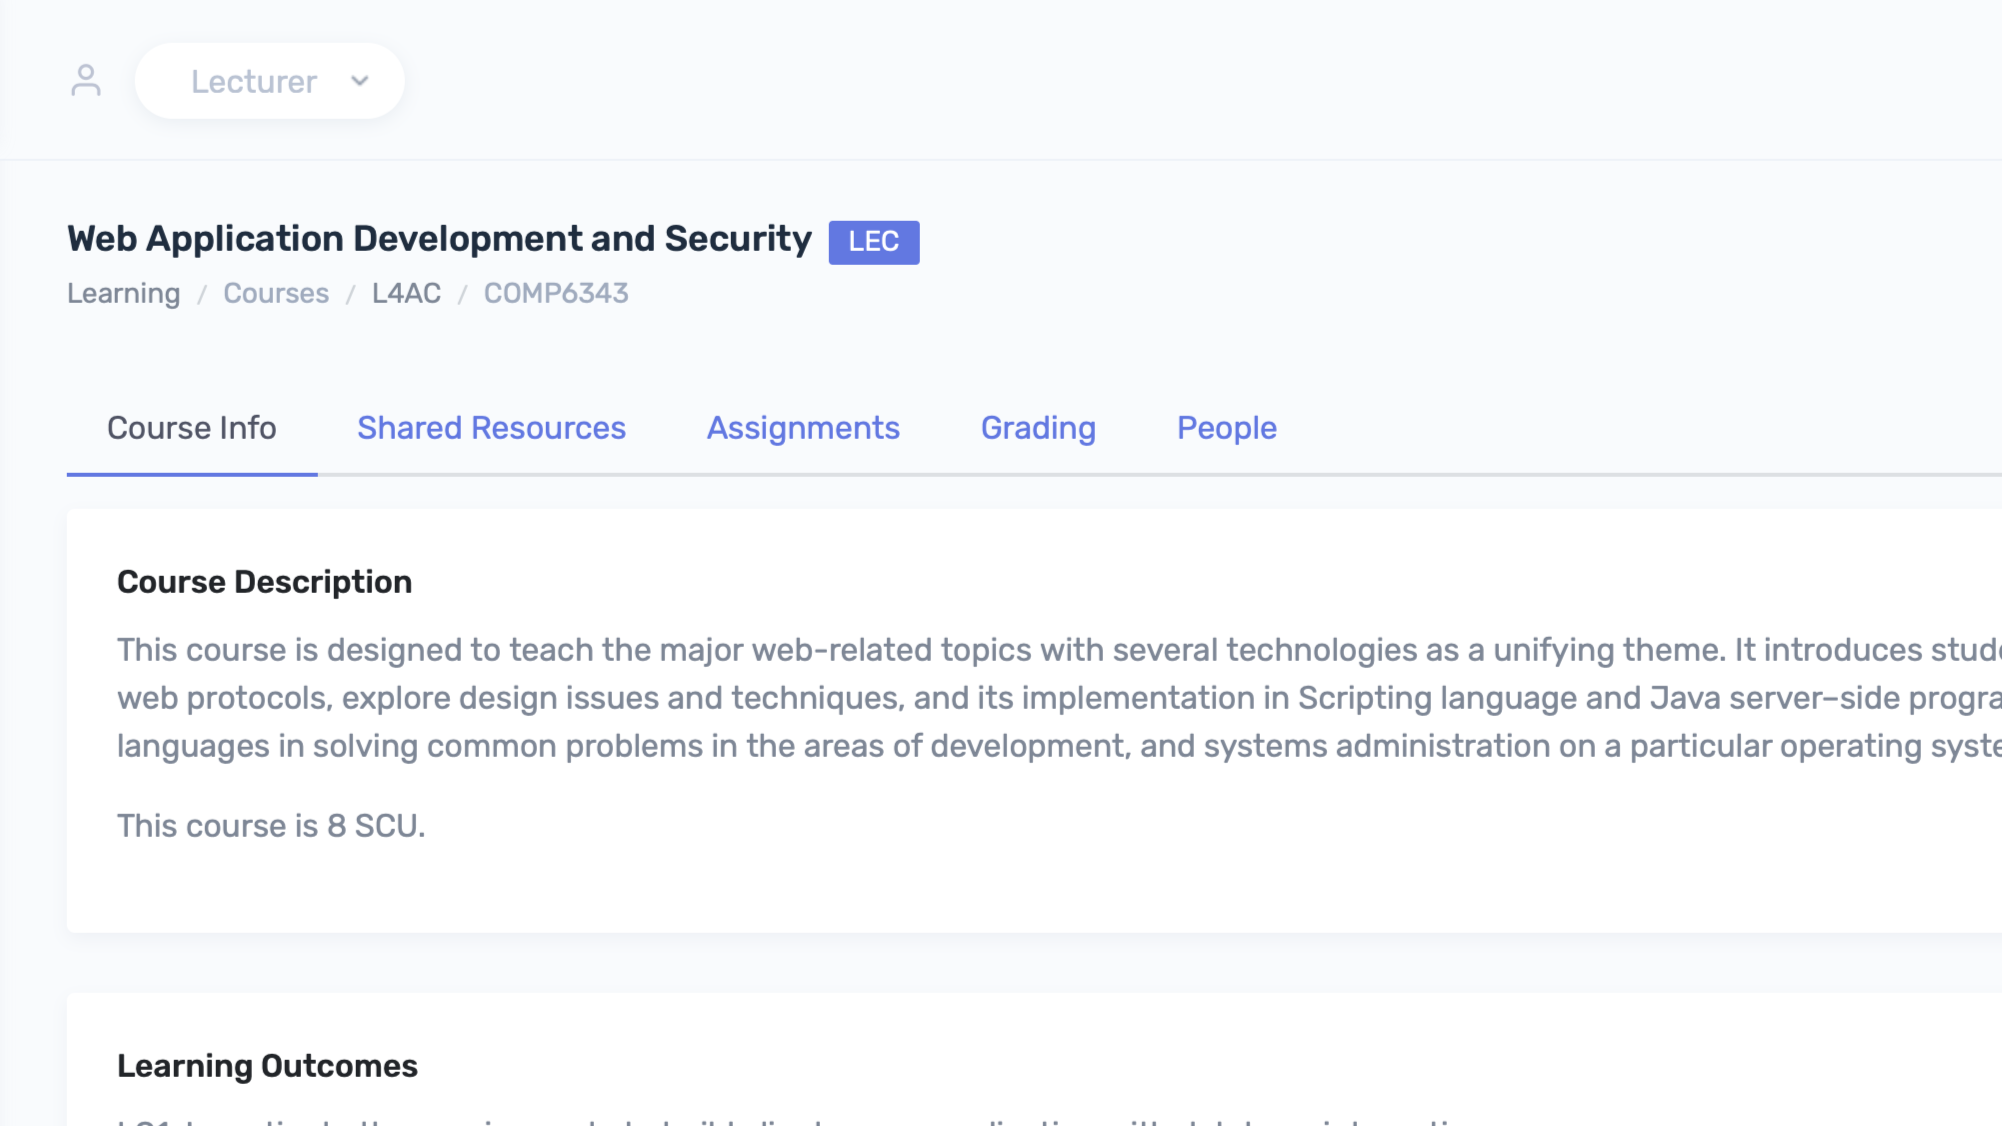The height and width of the screenshot is (1126, 2002).
Task: Select the Lecturer role pill
Action: point(254,81)
